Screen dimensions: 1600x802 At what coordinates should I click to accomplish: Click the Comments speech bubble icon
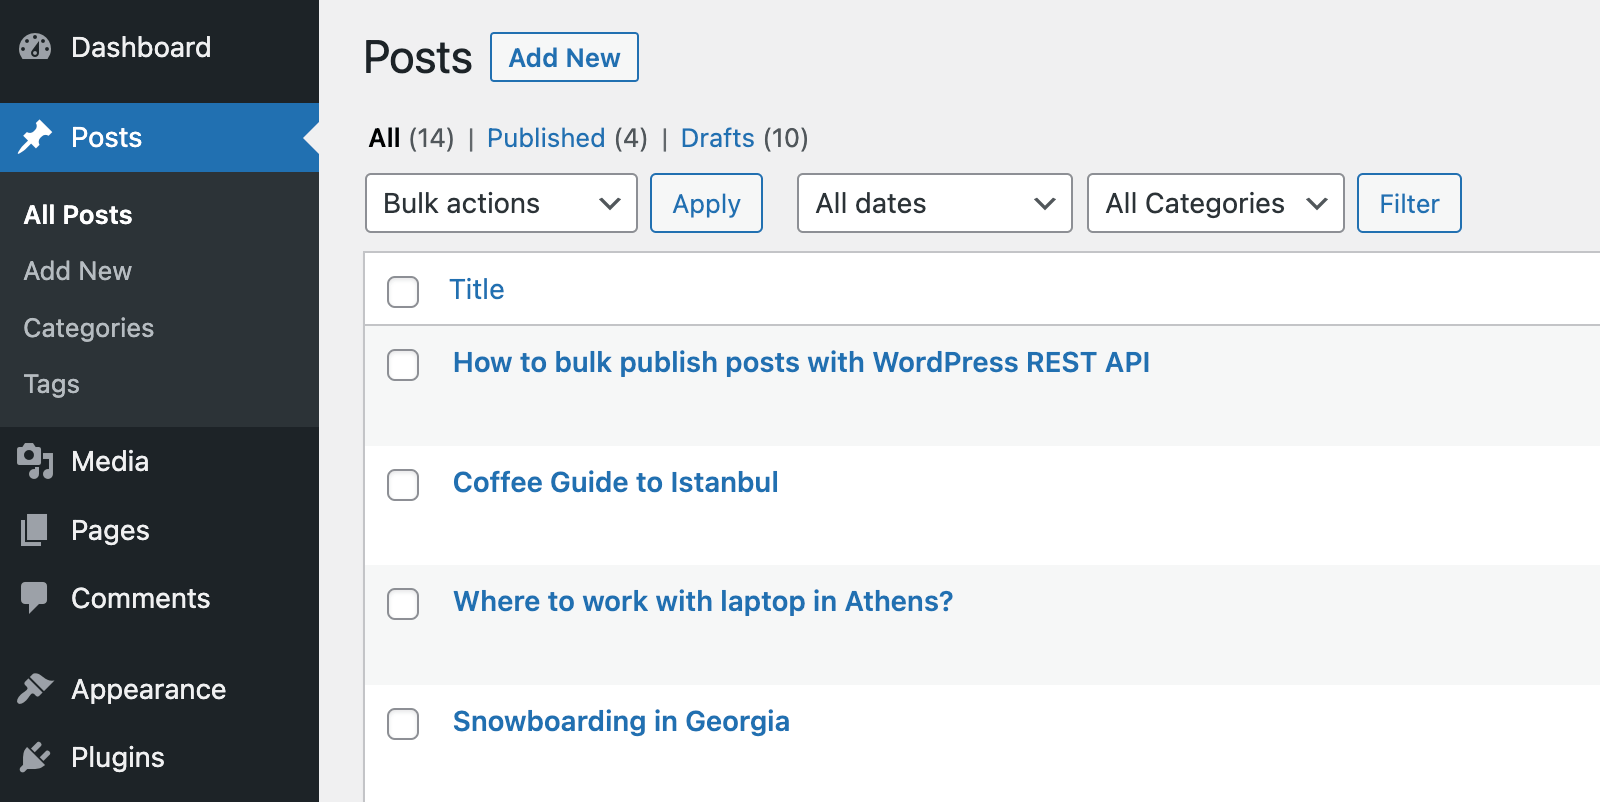(x=35, y=597)
